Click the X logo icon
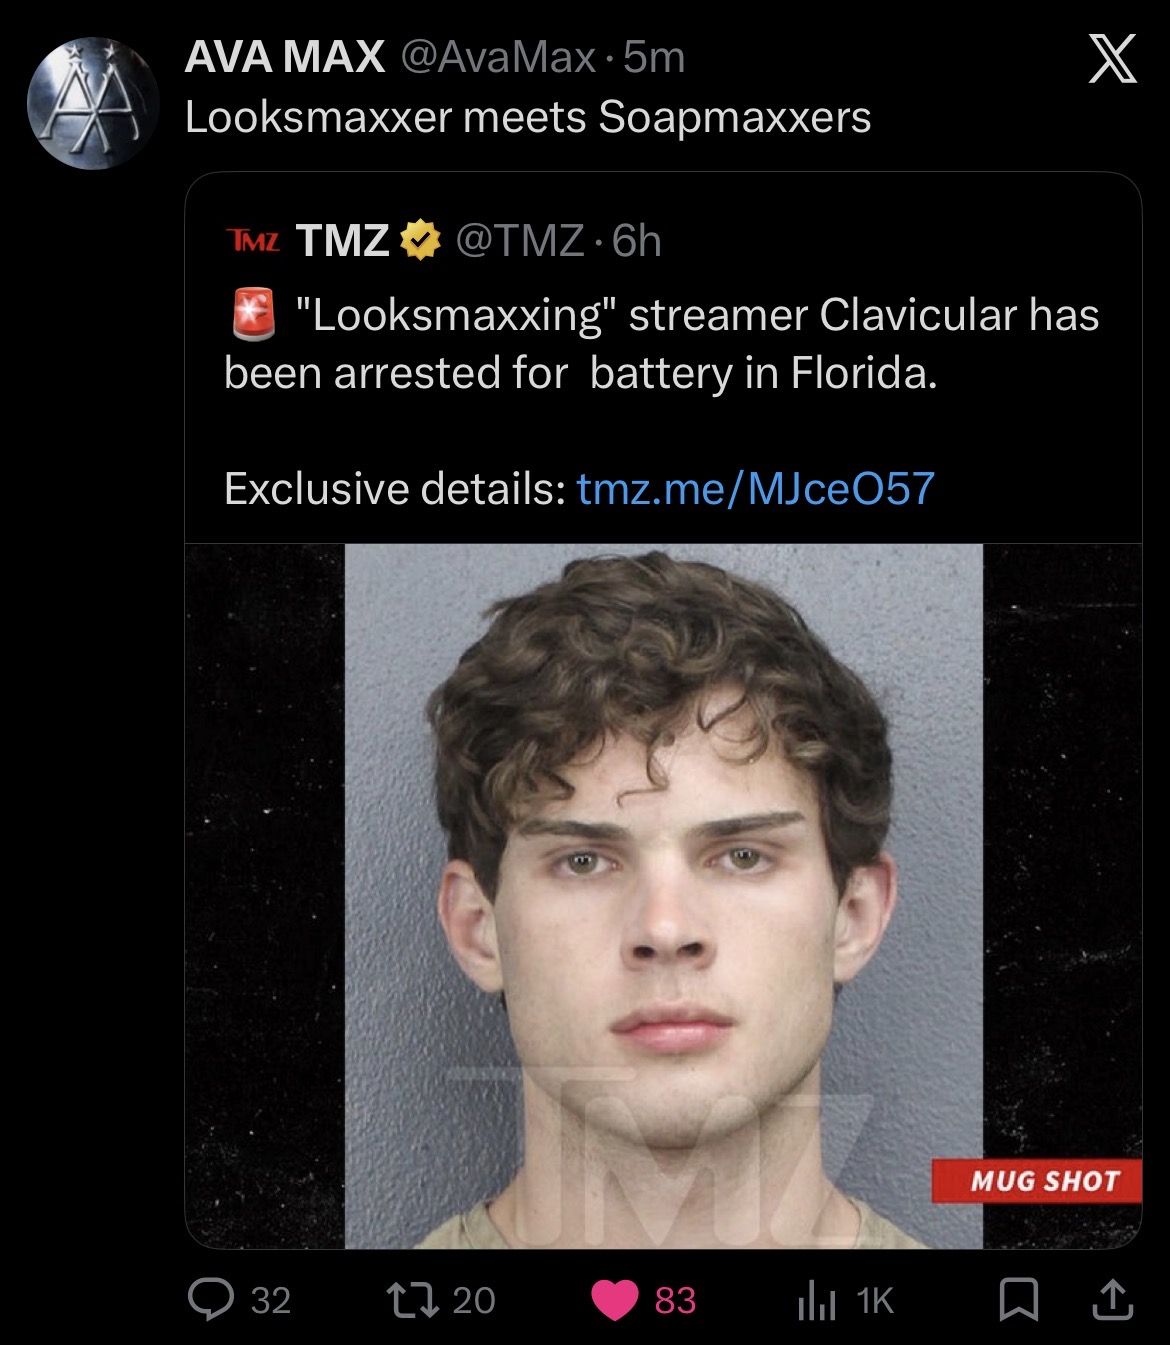 (1112, 59)
